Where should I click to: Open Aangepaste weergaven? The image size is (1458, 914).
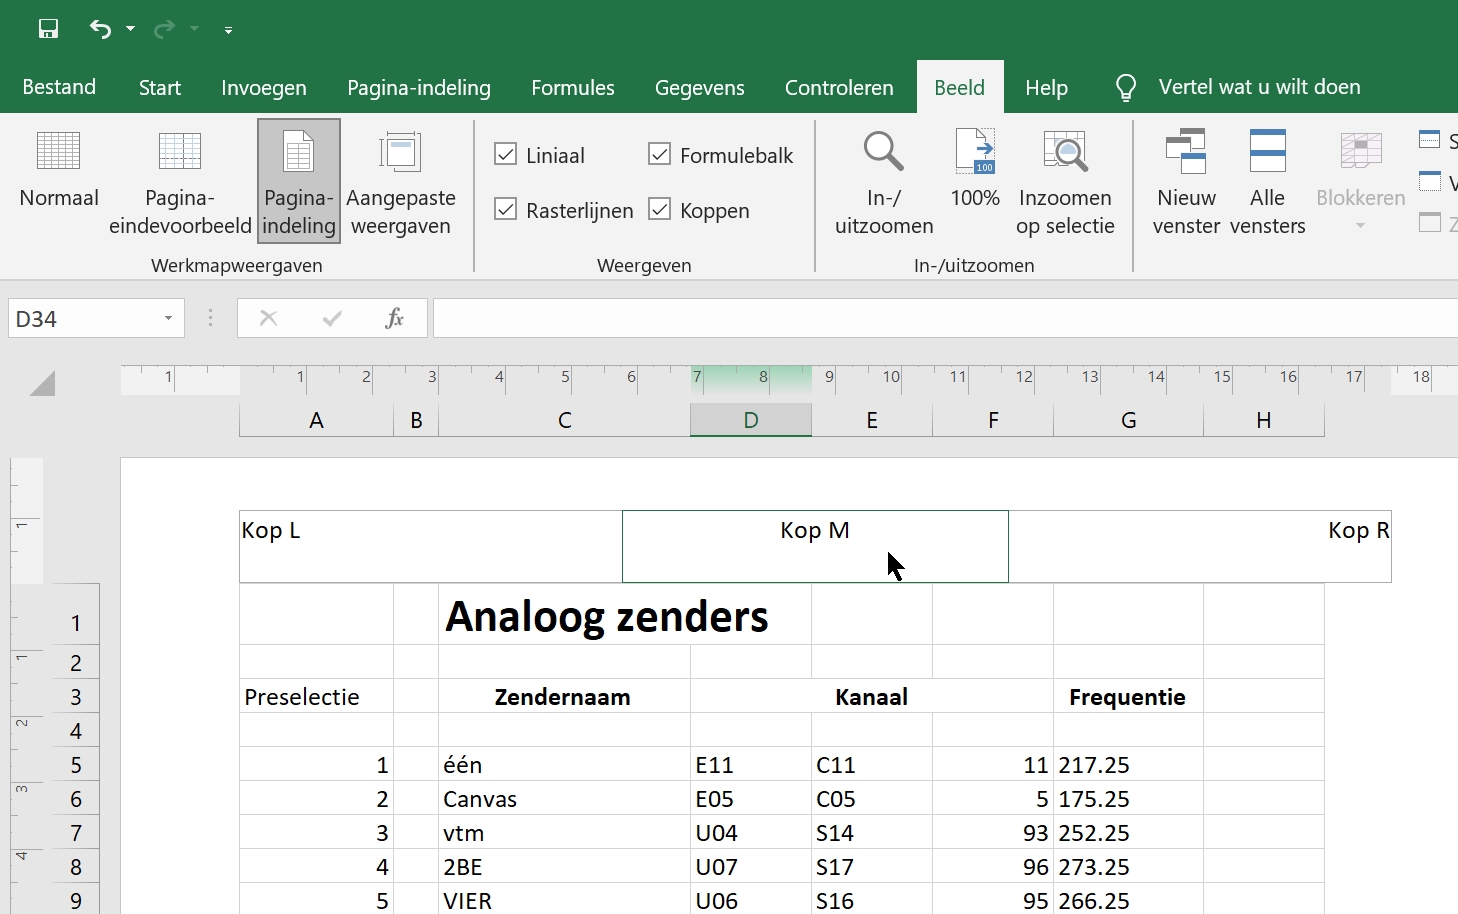(401, 180)
